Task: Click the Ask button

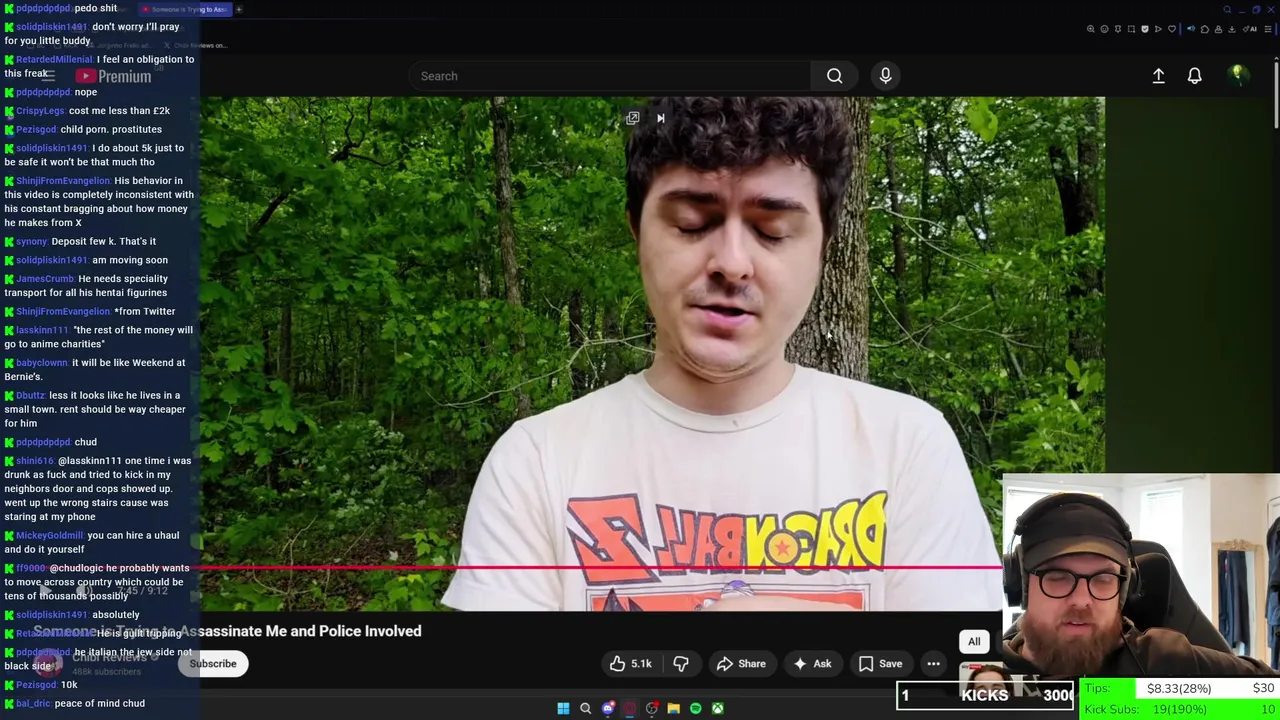Action: pyautogui.click(x=812, y=664)
